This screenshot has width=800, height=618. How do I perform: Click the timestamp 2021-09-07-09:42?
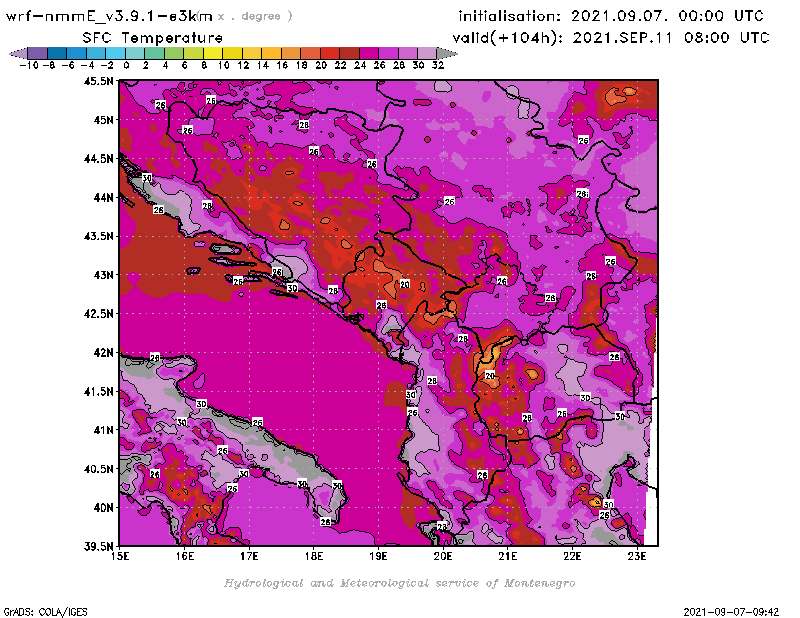click(731, 612)
